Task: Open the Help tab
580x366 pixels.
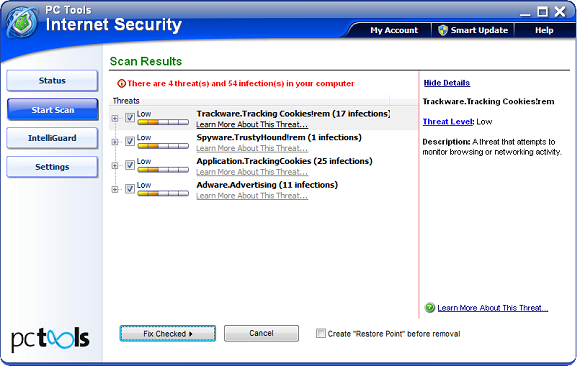Action: tap(544, 30)
